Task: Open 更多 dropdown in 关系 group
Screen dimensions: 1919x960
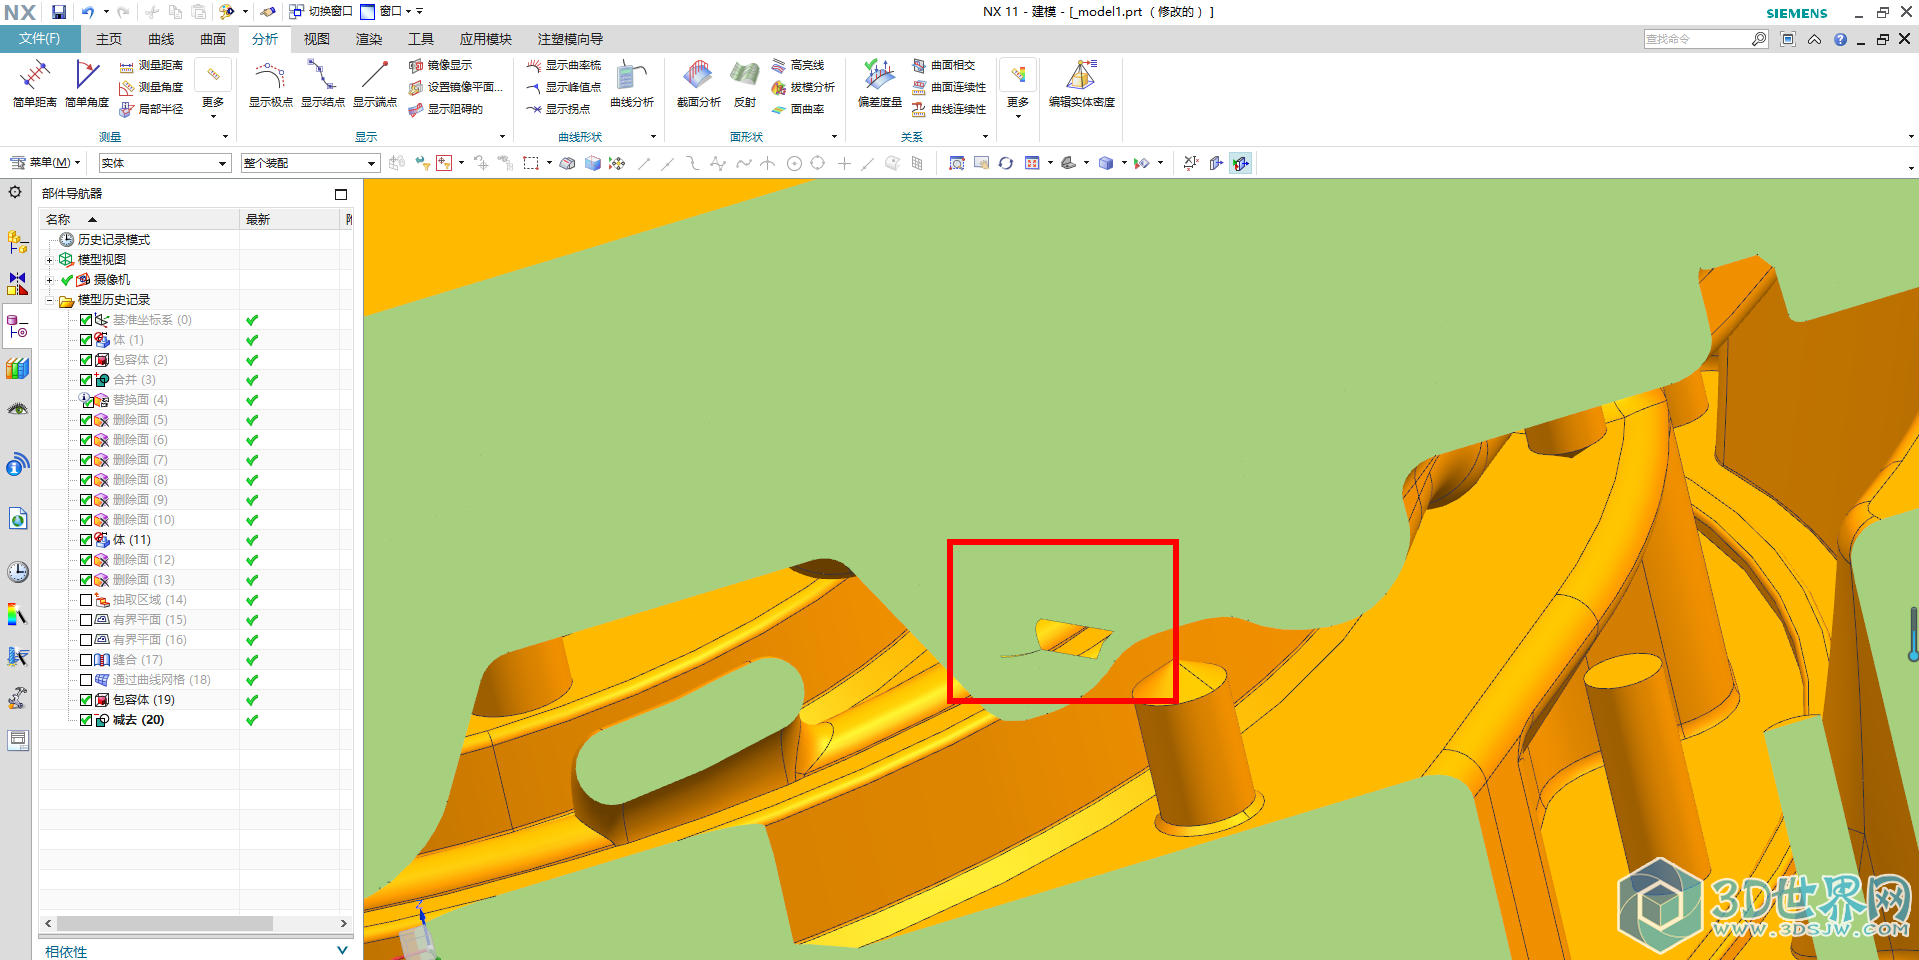Action: (1018, 89)
